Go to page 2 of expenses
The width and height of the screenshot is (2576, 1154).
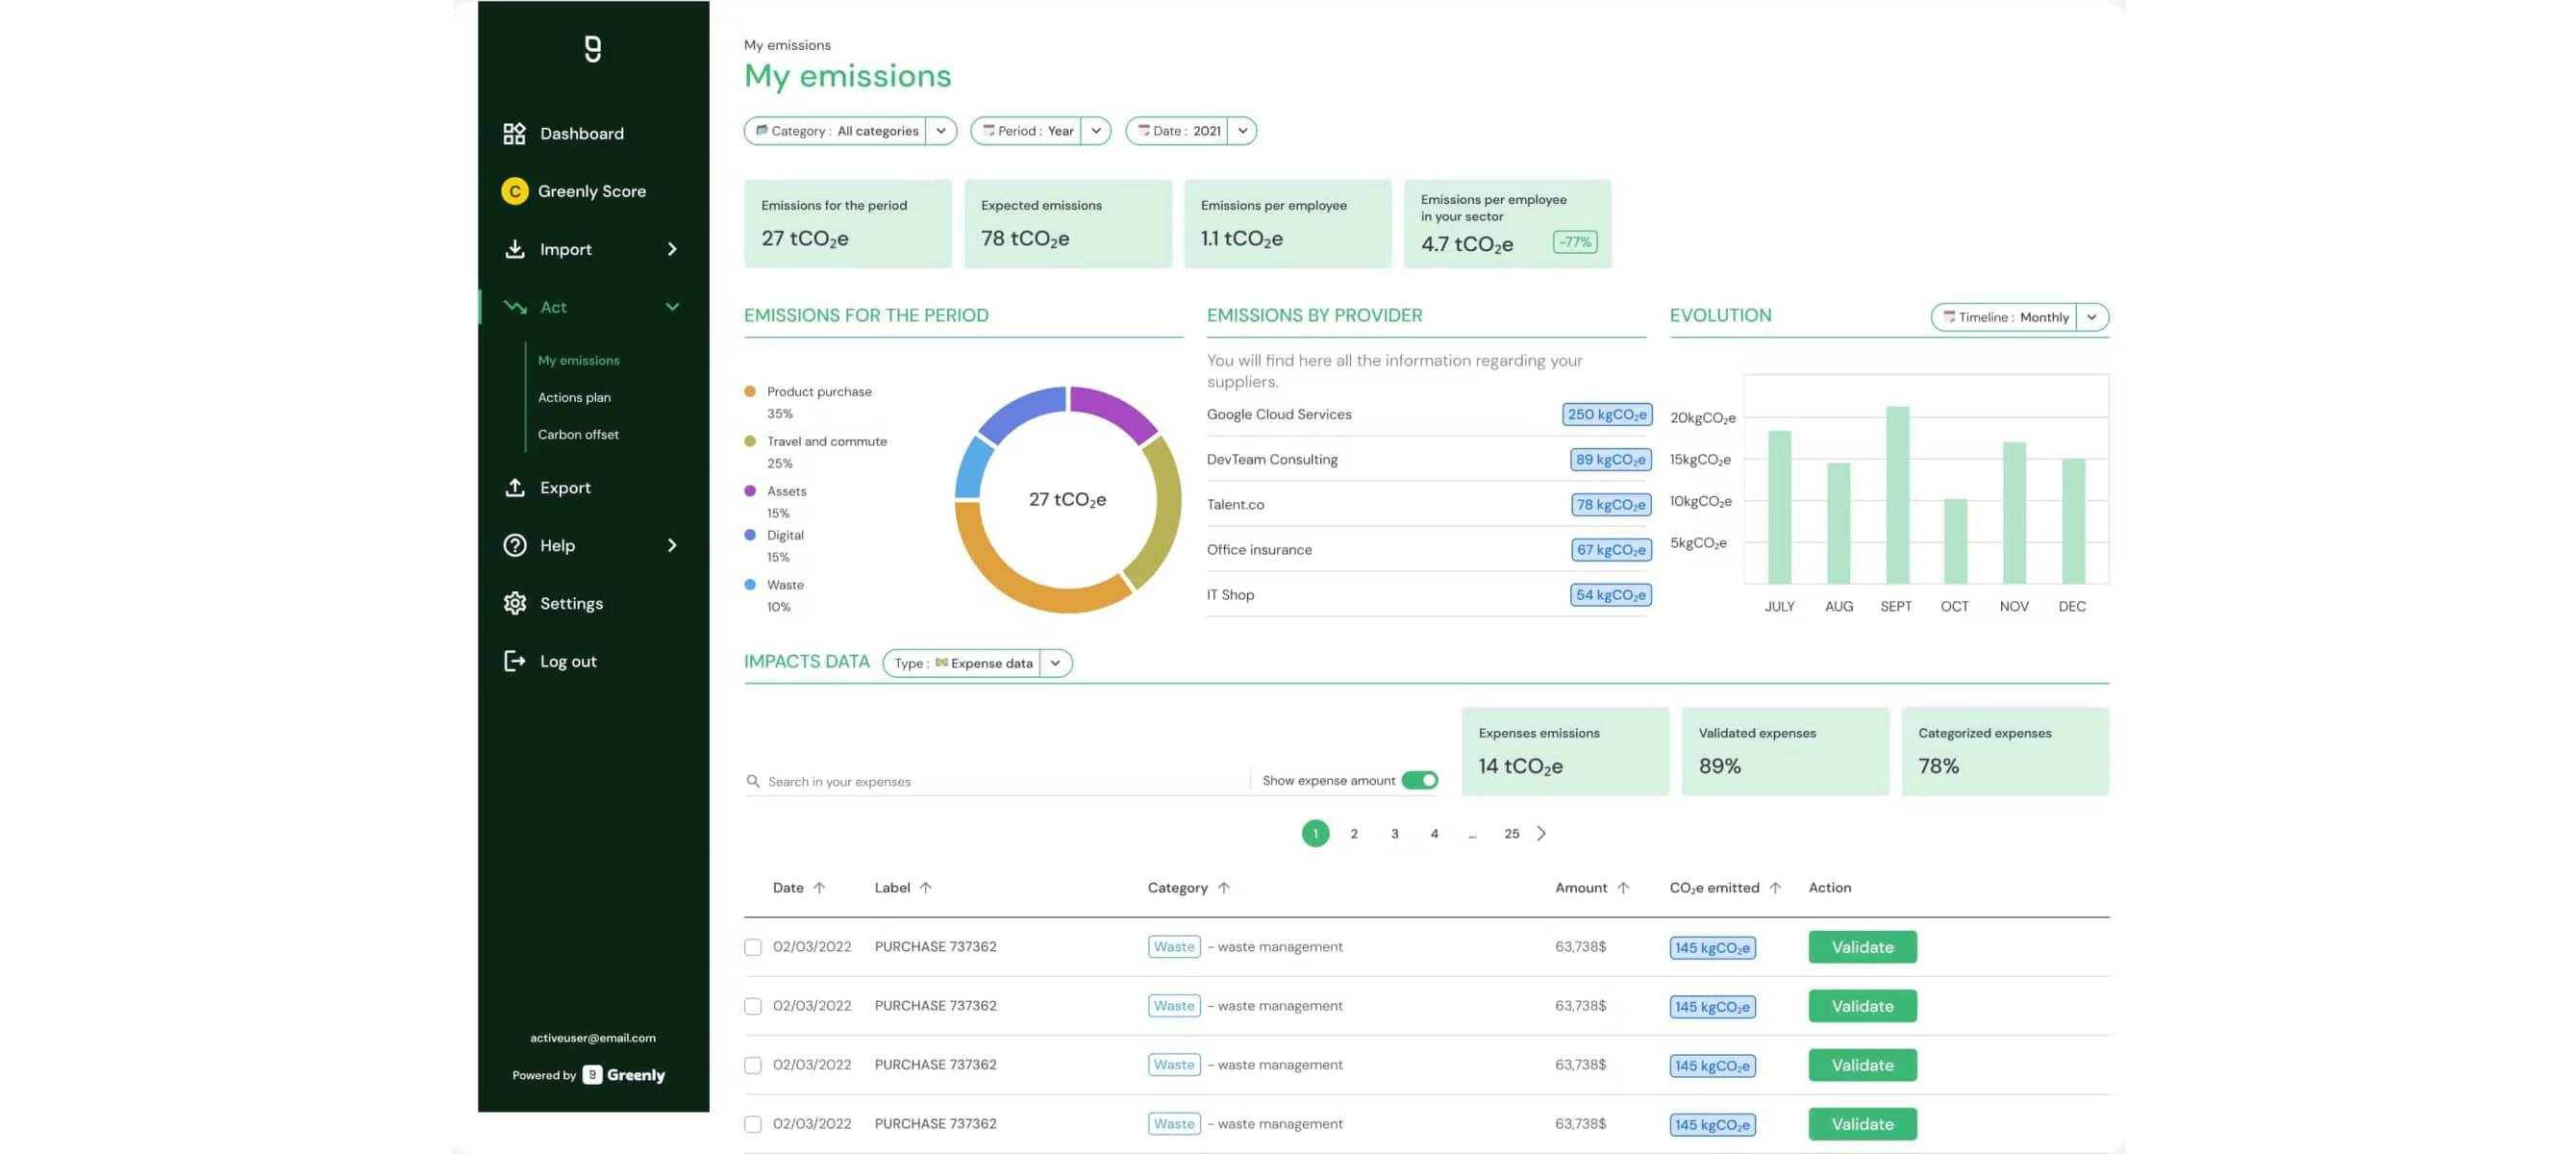(1354, 833)
